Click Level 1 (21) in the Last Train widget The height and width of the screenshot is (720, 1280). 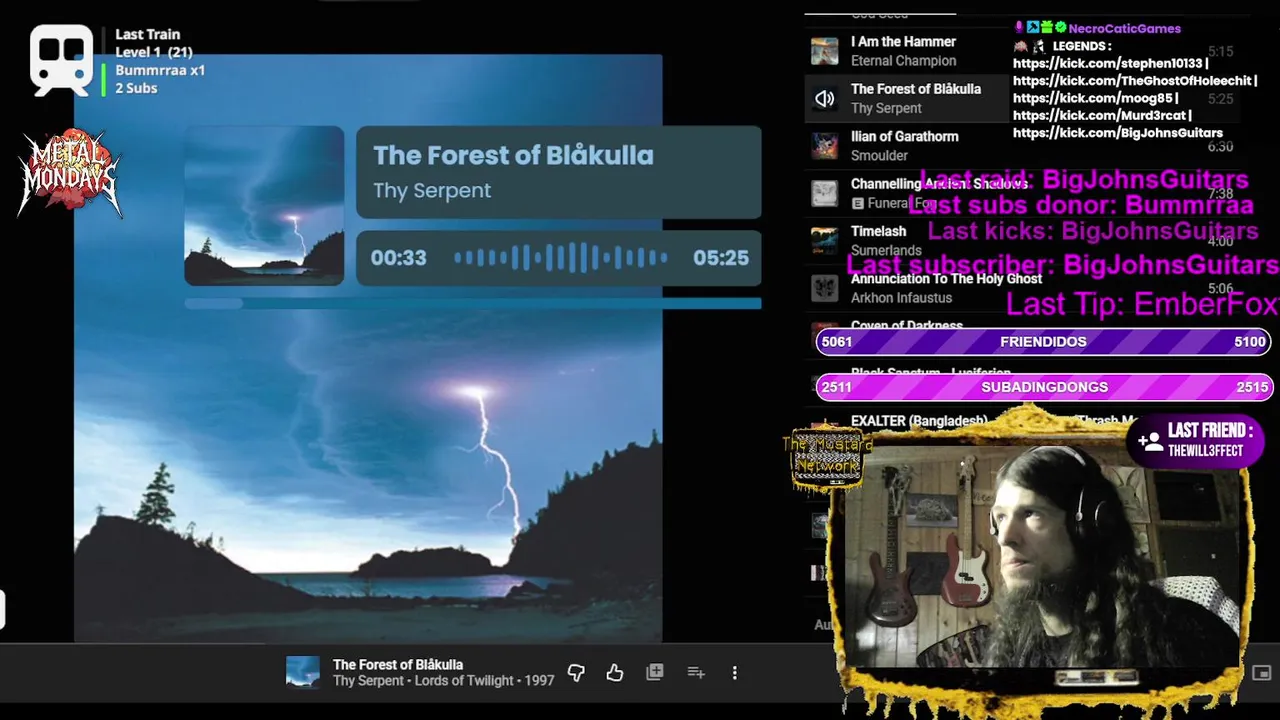[x=154, y=52]
